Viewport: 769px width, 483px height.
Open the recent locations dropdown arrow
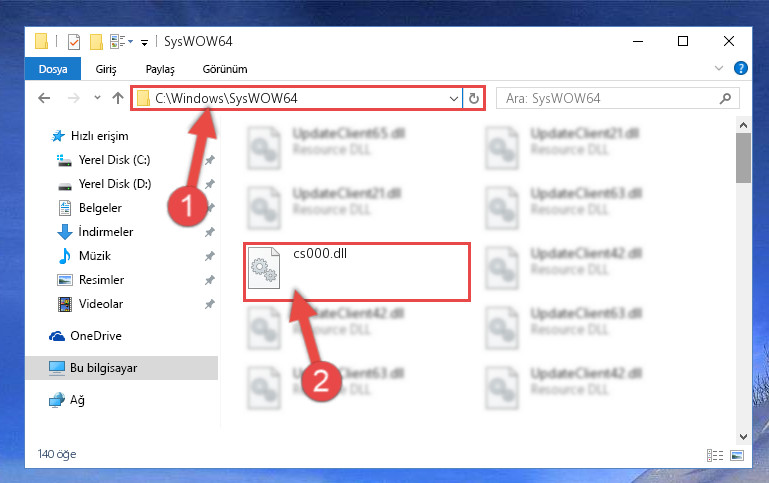point(98,98)
